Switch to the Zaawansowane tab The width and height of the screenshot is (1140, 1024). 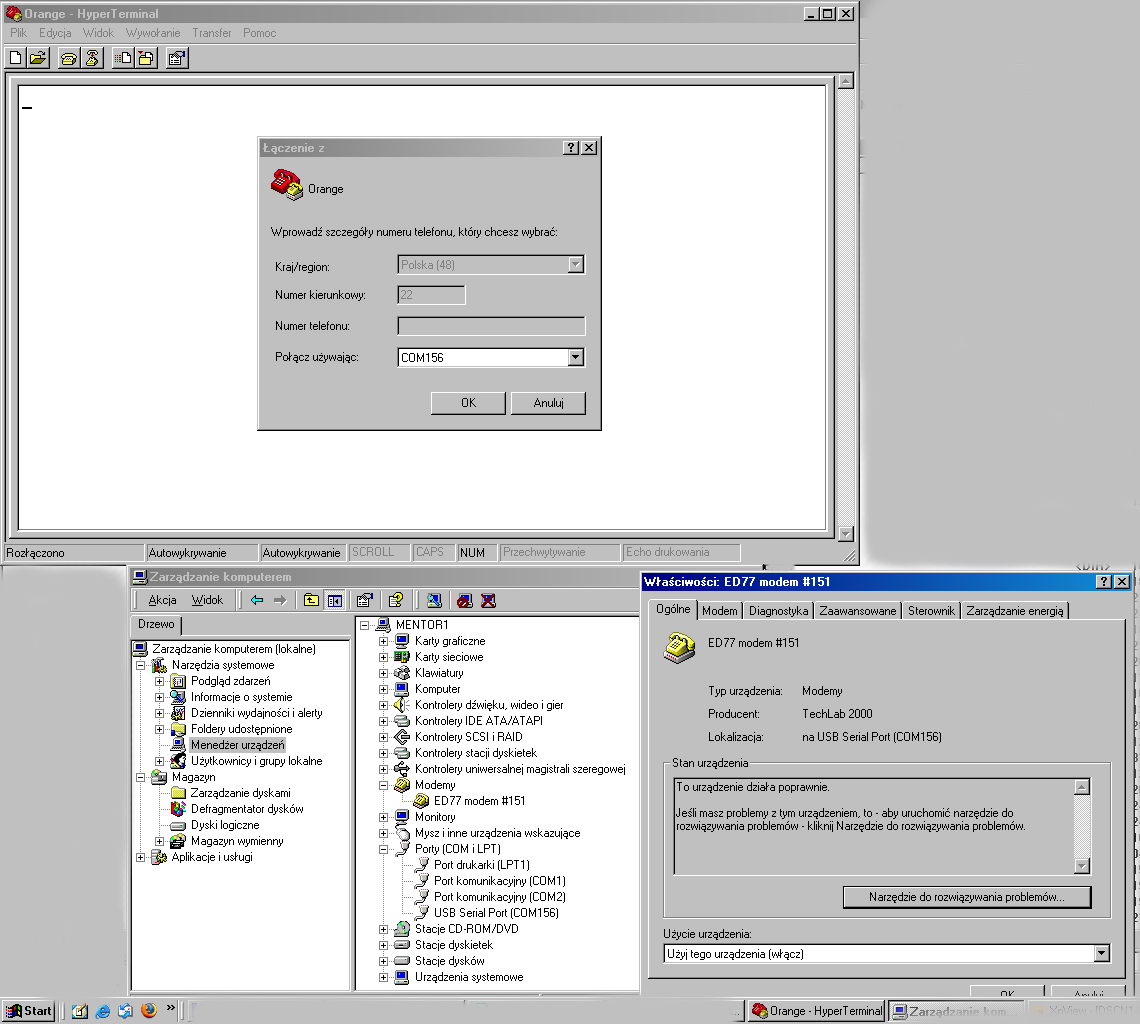tap(858, 611)
